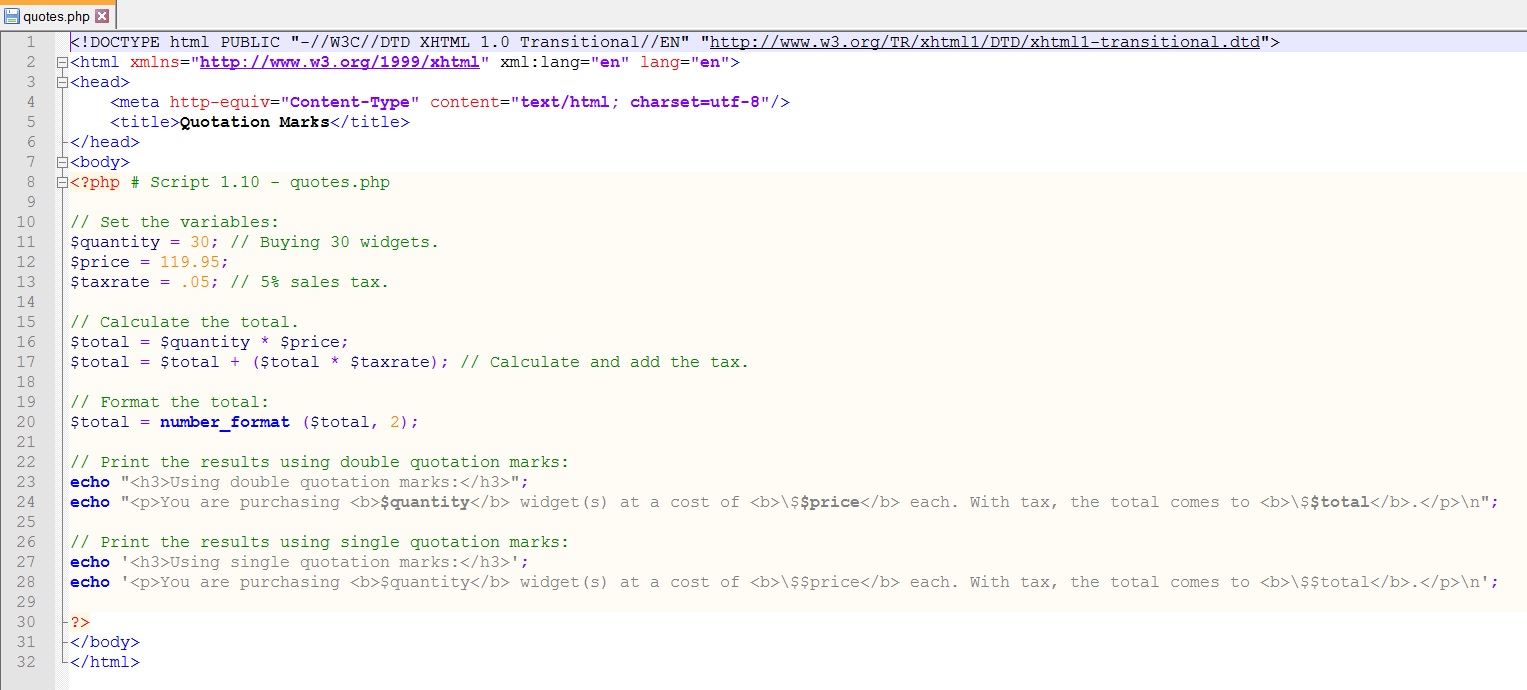This screenshot has height=690, width=1527.
Task: Click the "// Format the total:" comment
Action: 170,402
